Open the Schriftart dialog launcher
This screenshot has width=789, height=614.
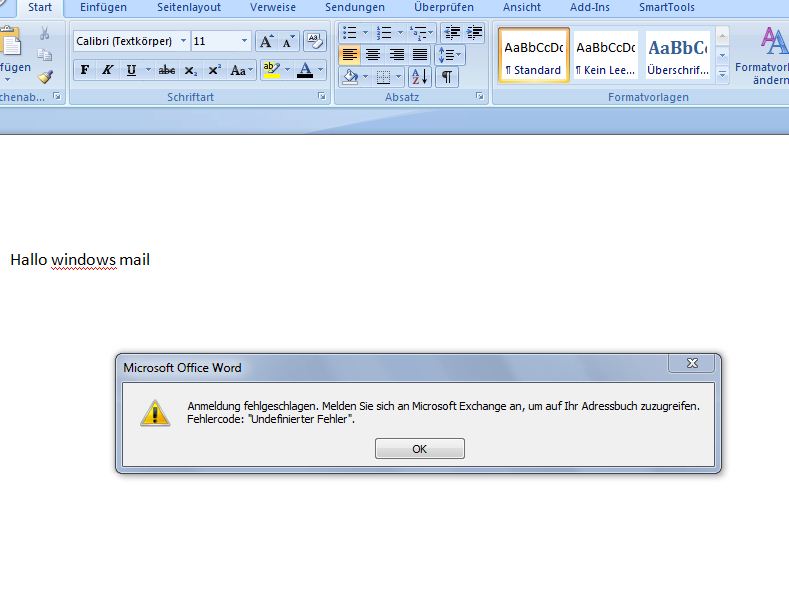(322, 96)
